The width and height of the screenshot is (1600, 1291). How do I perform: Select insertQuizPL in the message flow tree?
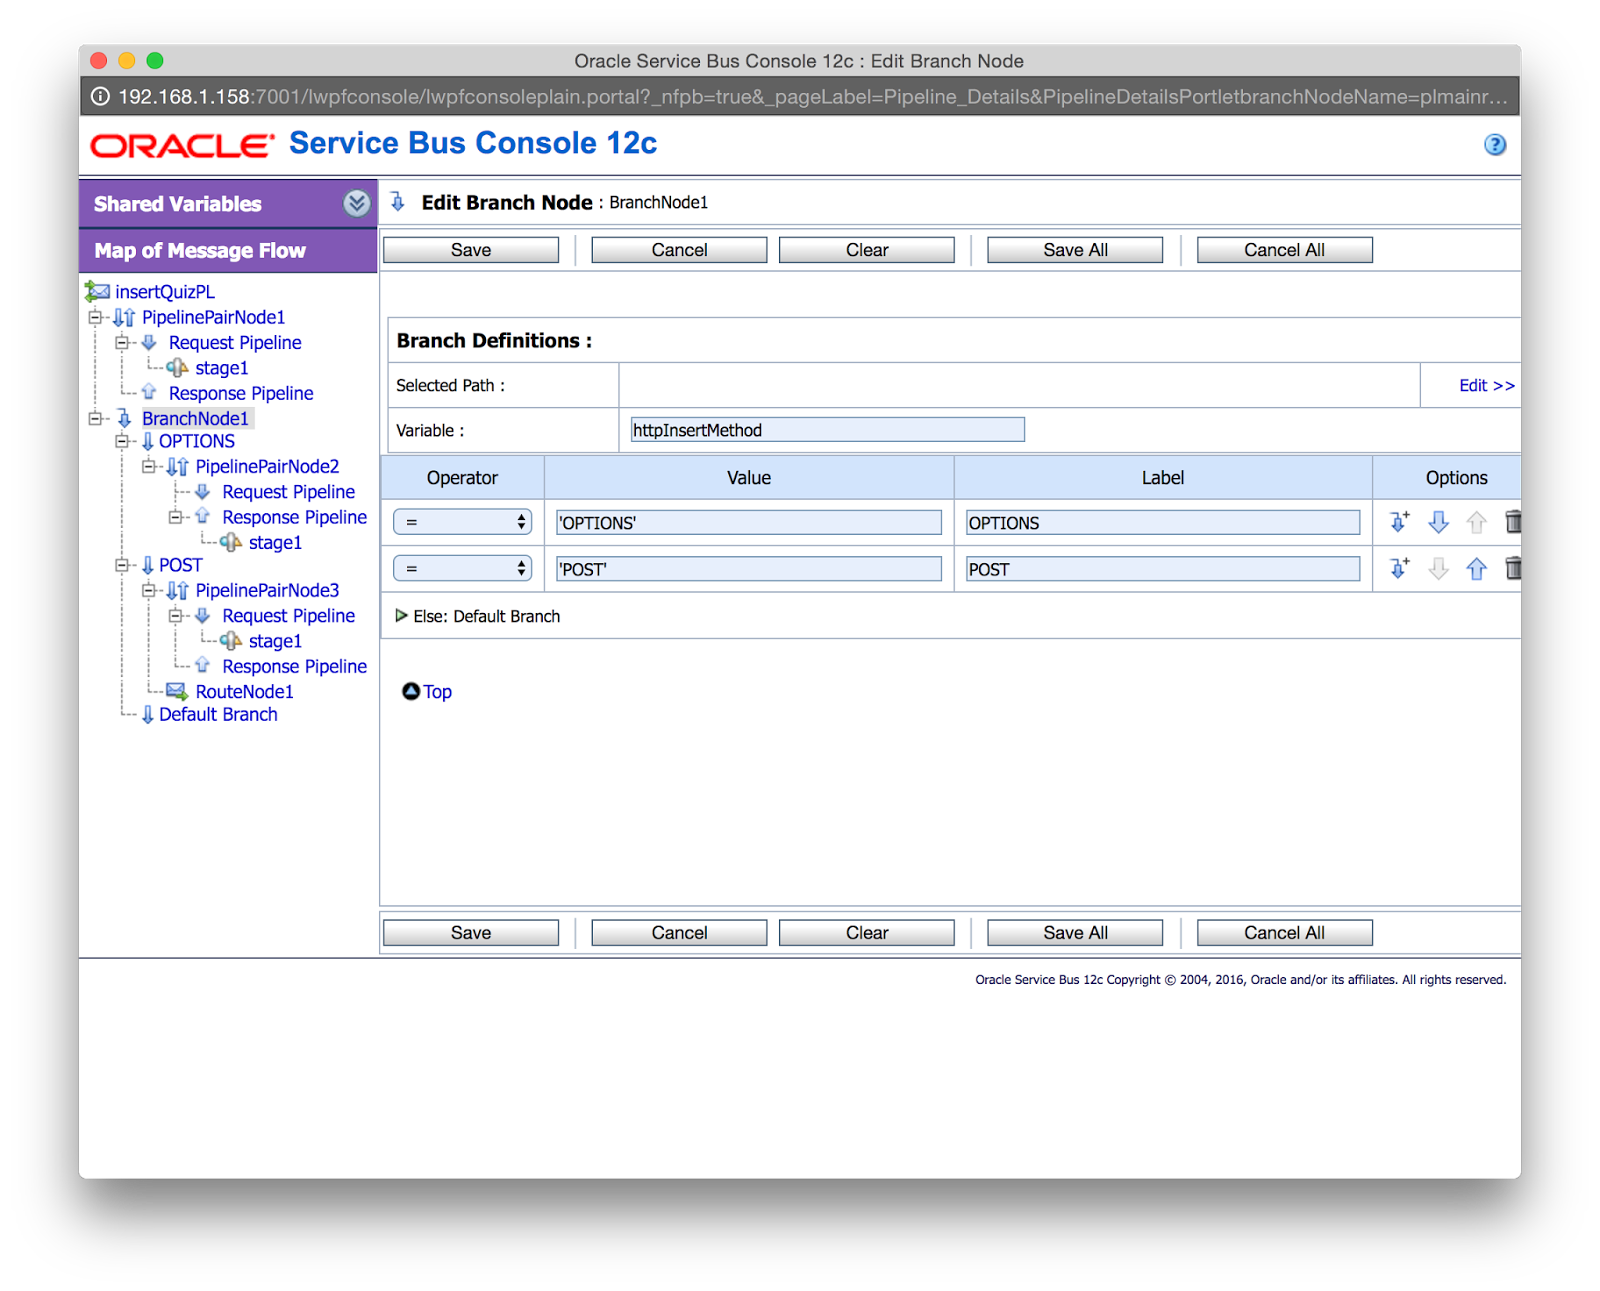point(165,291)
